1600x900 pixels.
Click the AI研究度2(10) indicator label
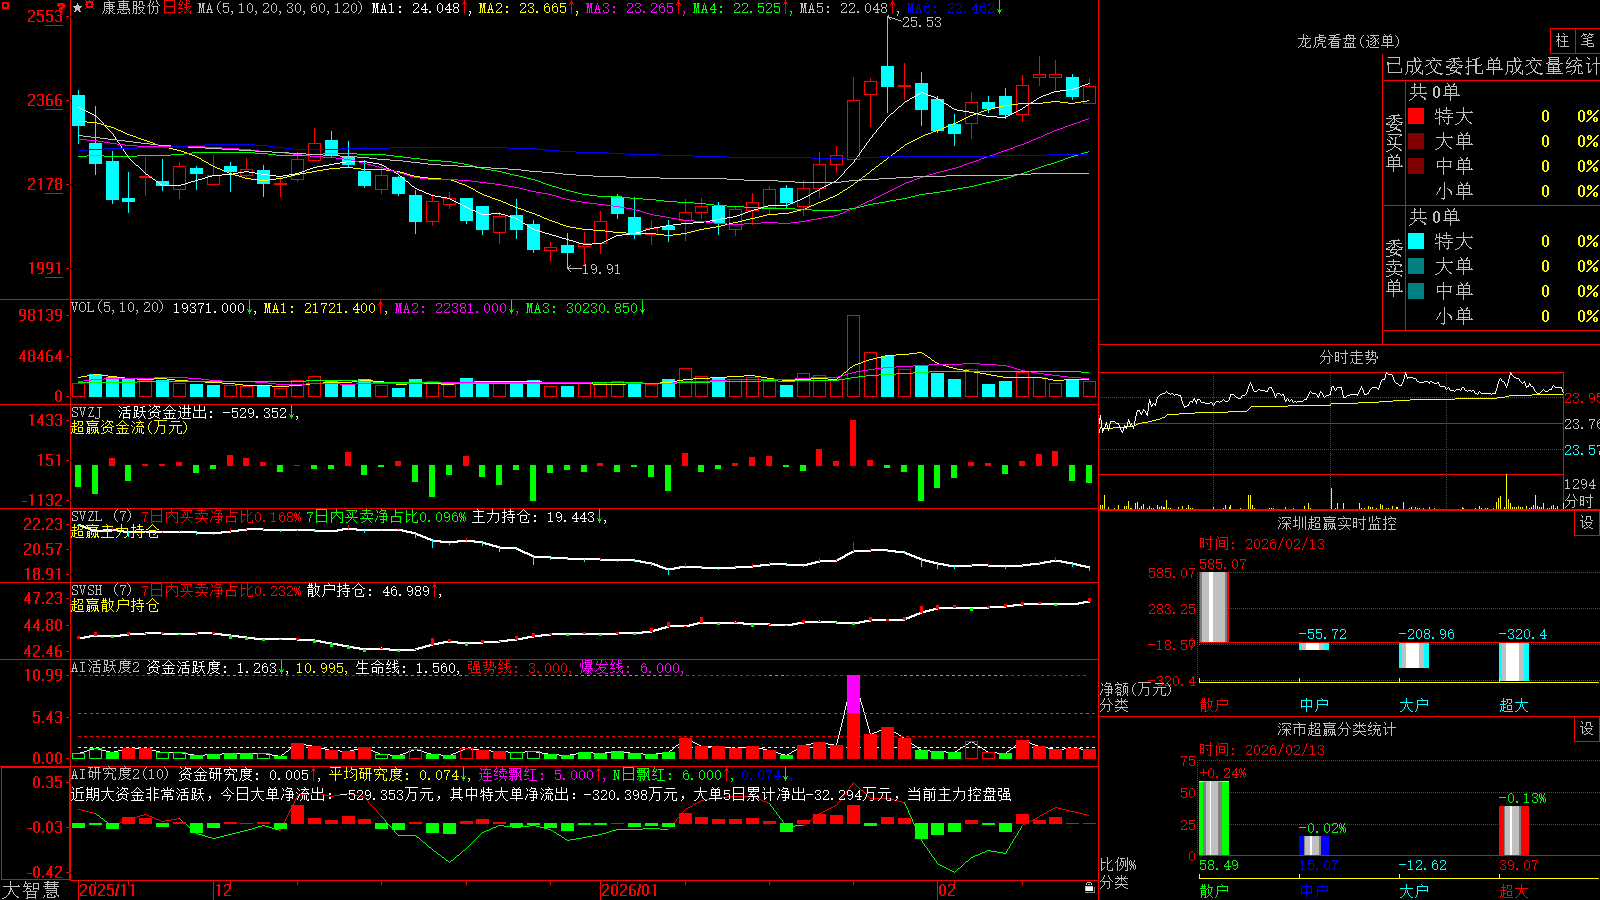click(x=120, y=774)
